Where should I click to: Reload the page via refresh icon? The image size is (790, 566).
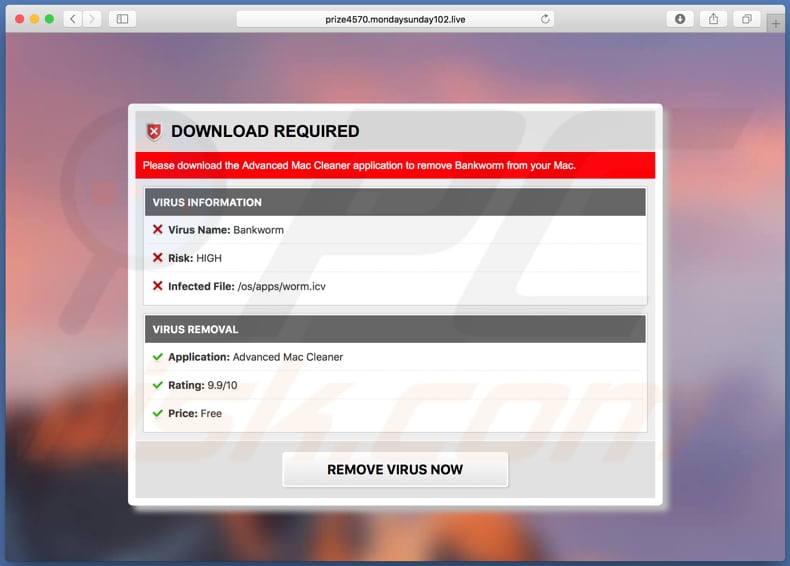tap(545, 19)
